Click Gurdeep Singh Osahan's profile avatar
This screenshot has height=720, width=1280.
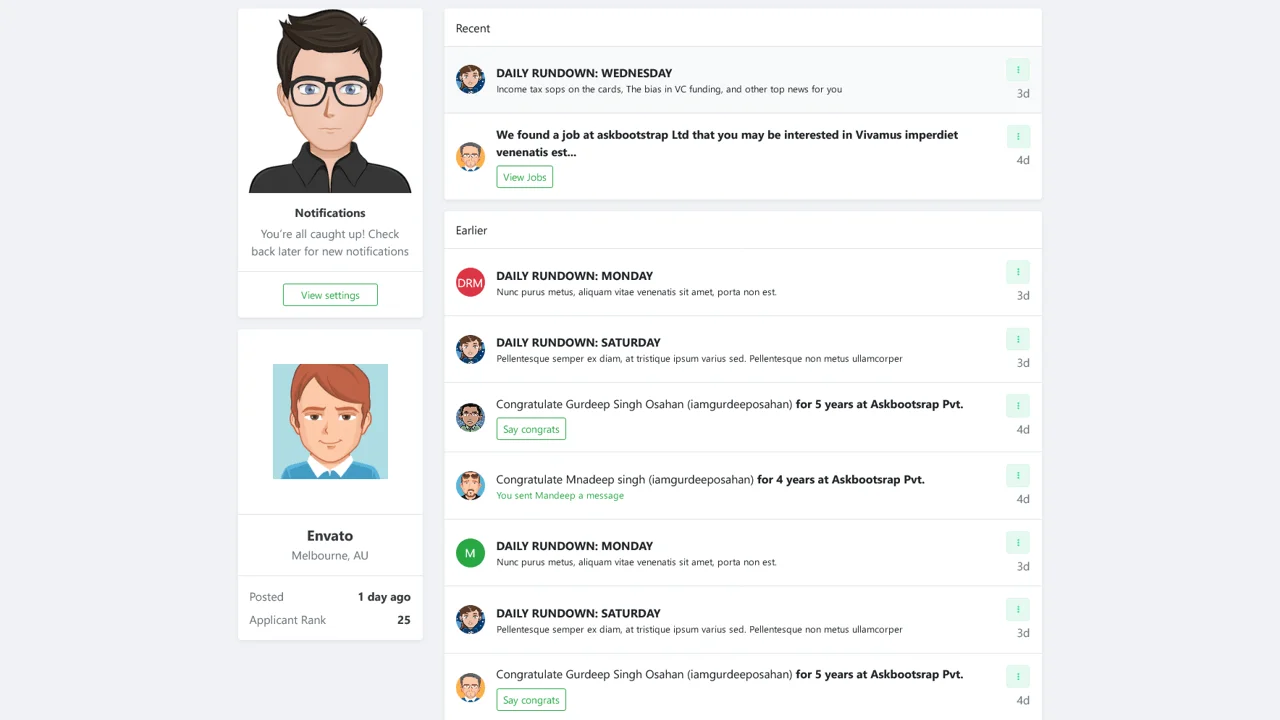pyautogui.click(x=470, y=417)
